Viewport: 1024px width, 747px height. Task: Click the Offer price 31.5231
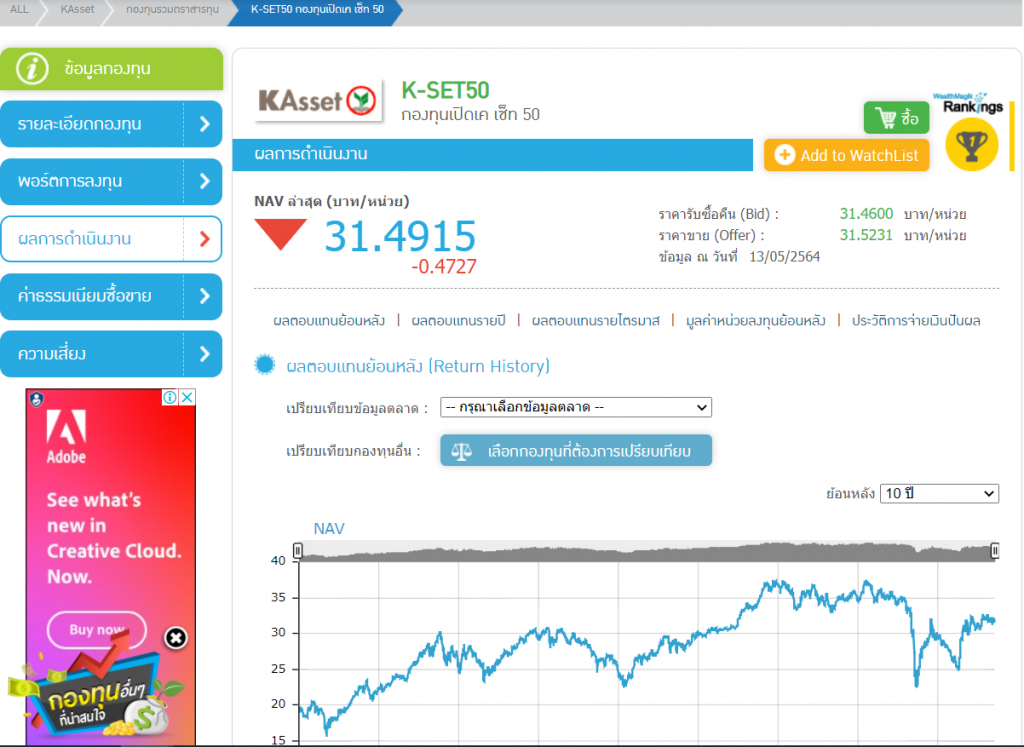[866, 235]
